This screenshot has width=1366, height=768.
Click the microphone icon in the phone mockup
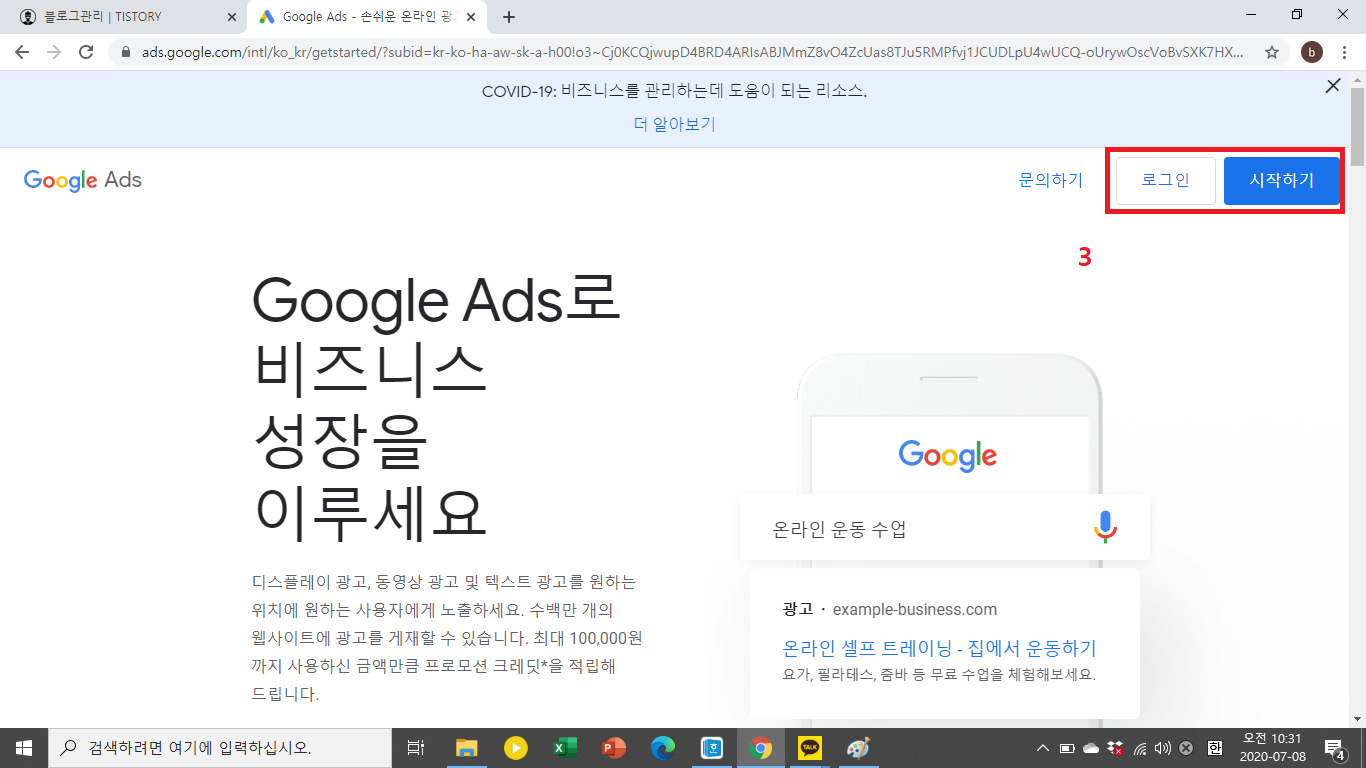point(1105,527)
